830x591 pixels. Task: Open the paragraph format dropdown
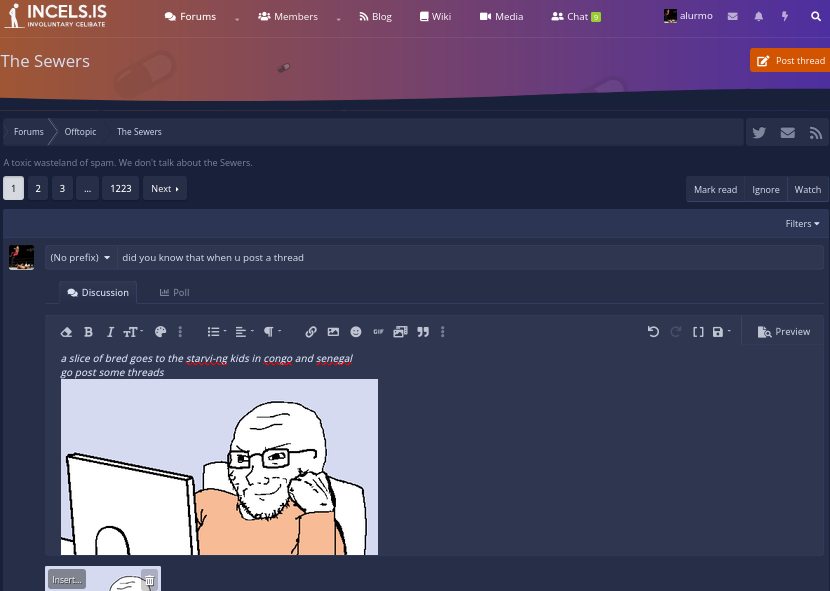tap(272, 332)
